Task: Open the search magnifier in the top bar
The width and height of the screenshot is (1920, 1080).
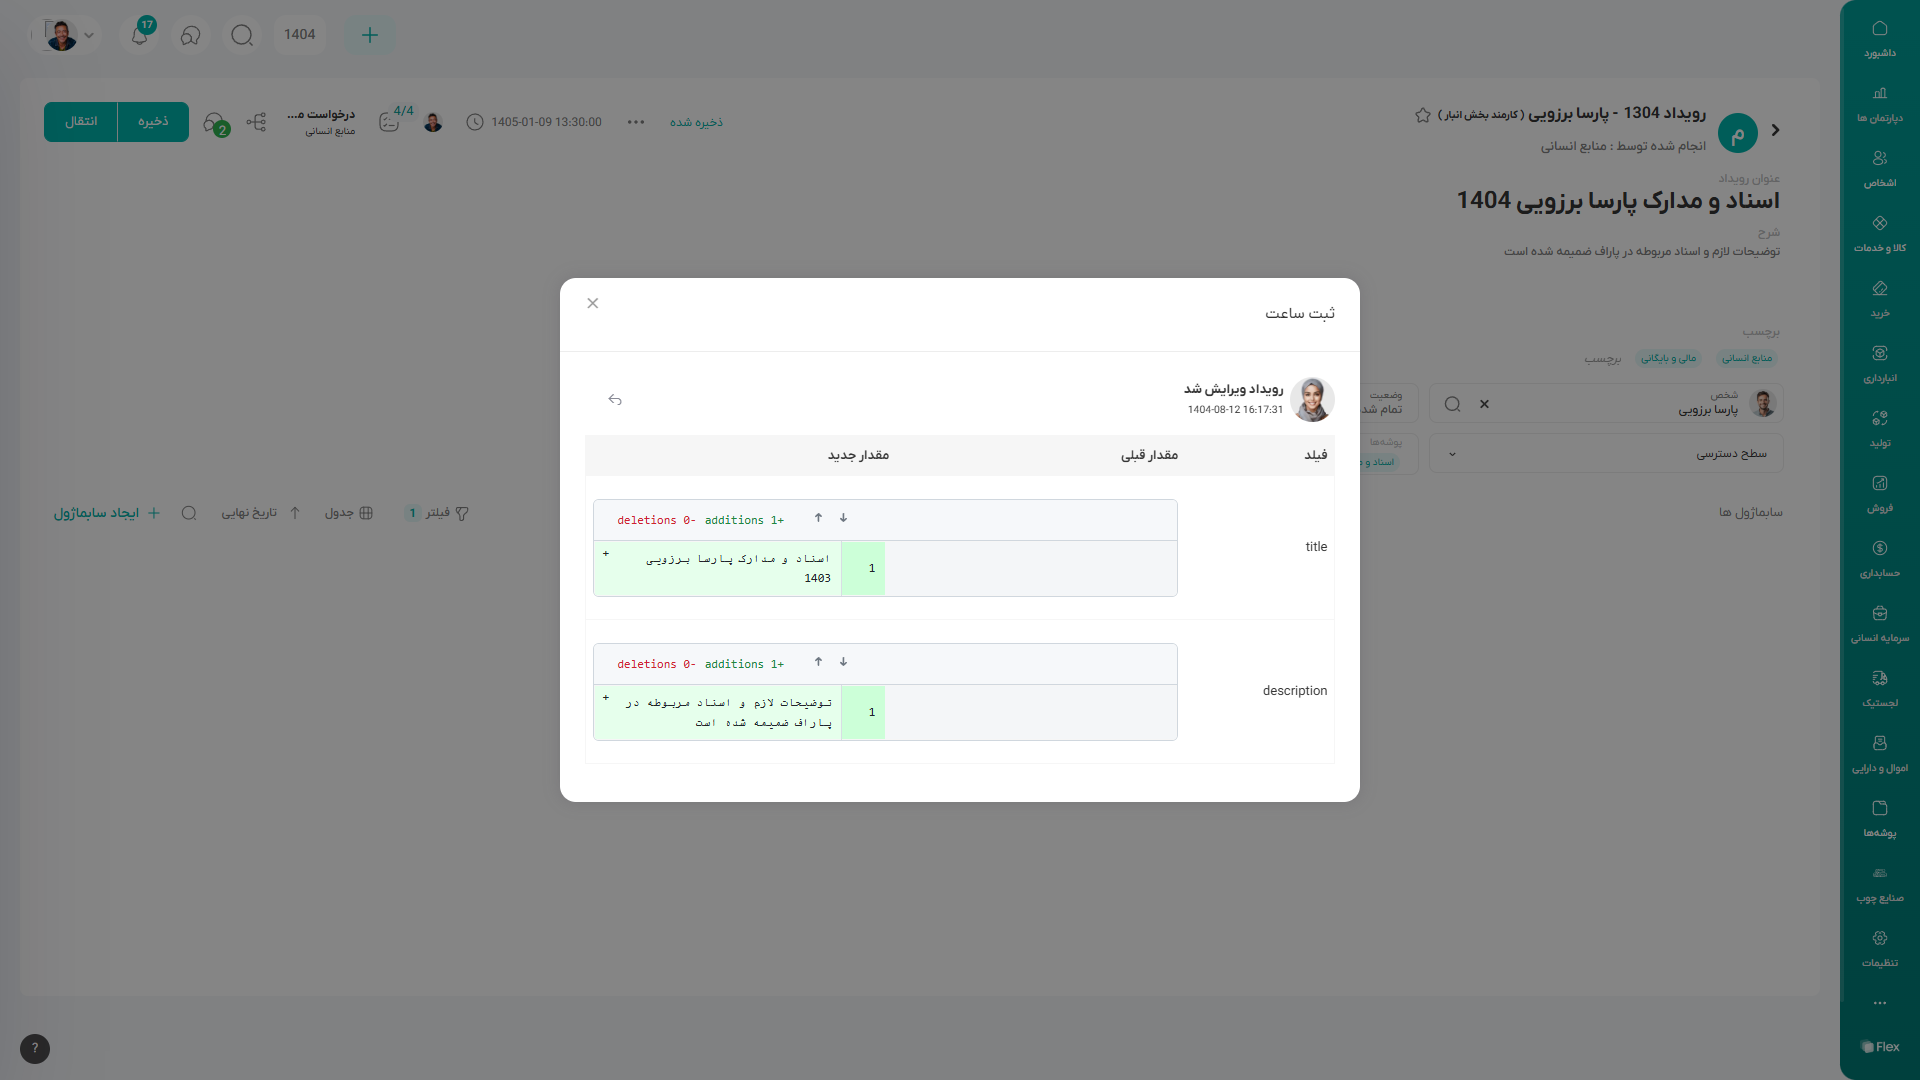Action: point(242,35)
